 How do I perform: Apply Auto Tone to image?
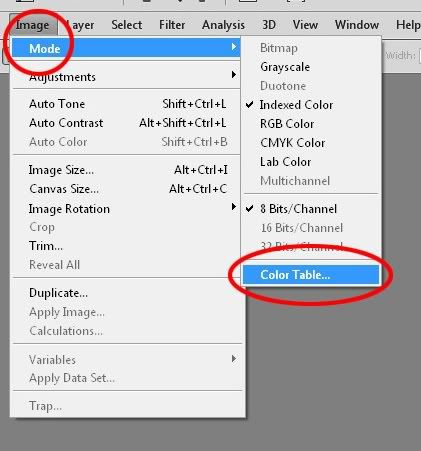[126, 104]
